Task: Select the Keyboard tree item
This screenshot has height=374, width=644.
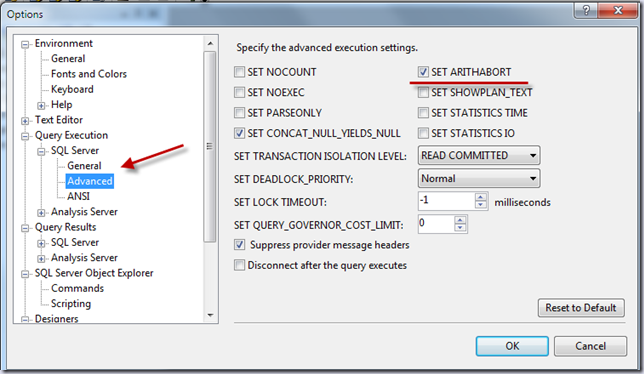Action: tap(72, 89)
